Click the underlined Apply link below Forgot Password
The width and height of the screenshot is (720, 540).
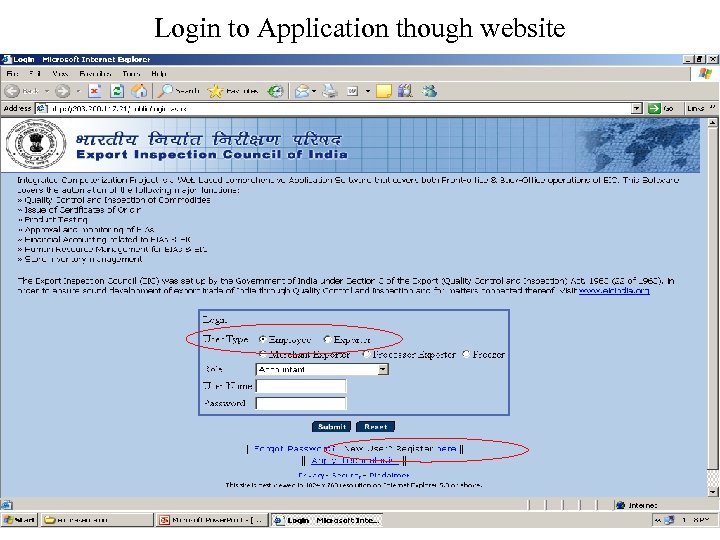coord(352,460)
